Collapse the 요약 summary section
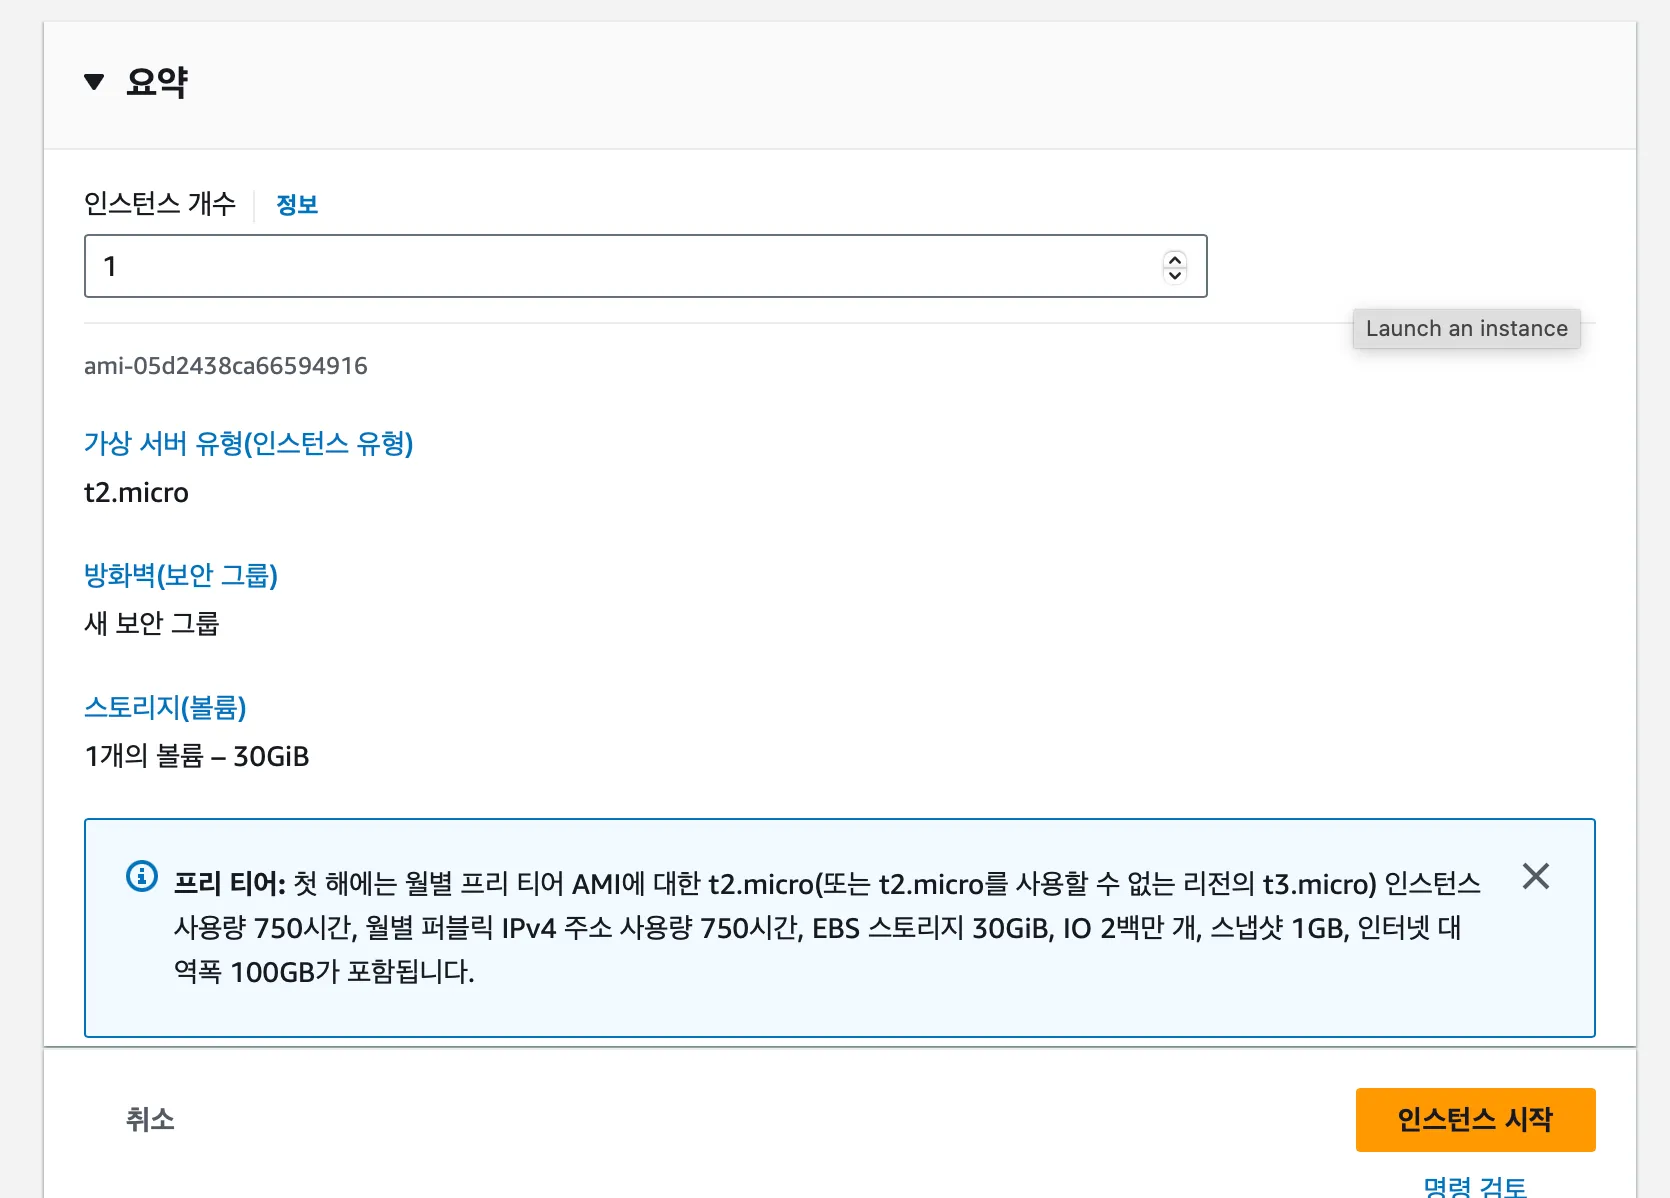The height and width of the screenshot is (1198, 1670). click(94, 82)
